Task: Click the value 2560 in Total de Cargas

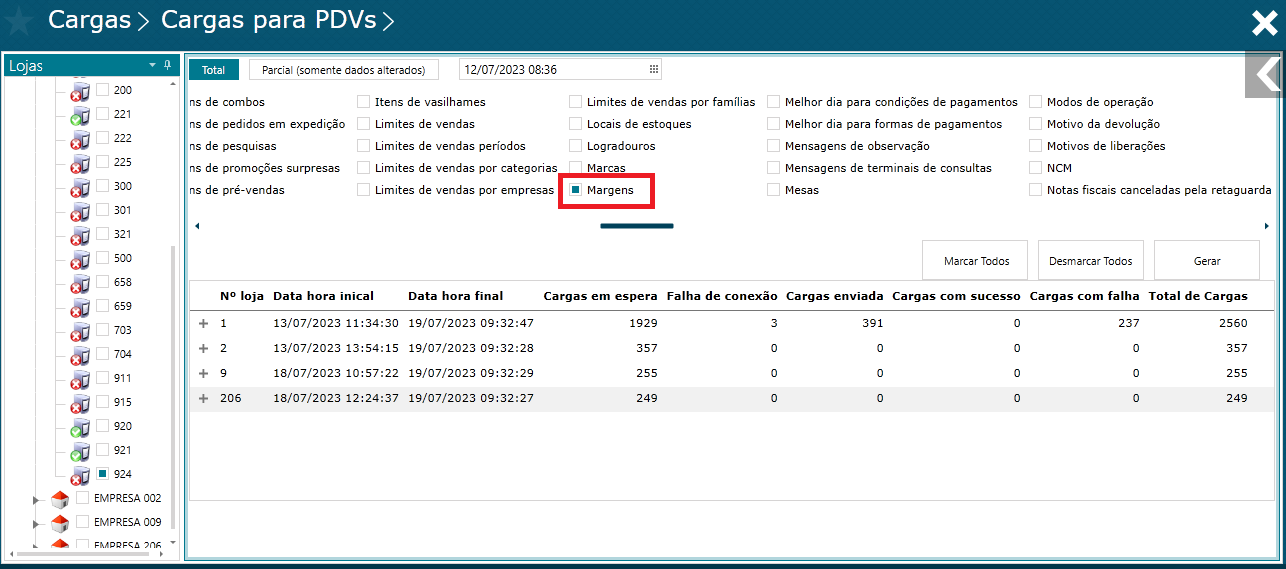Action: point(1234,324)
